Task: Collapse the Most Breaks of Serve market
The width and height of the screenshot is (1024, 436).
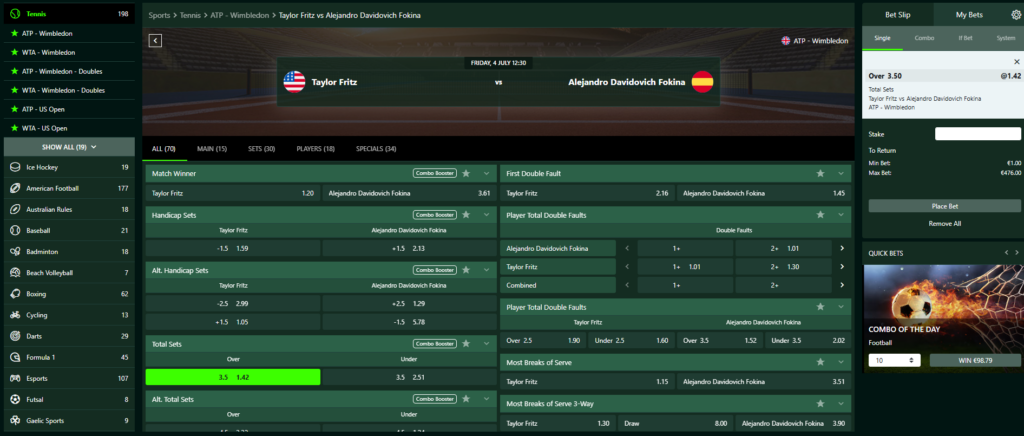Action: tap(840, 362)
